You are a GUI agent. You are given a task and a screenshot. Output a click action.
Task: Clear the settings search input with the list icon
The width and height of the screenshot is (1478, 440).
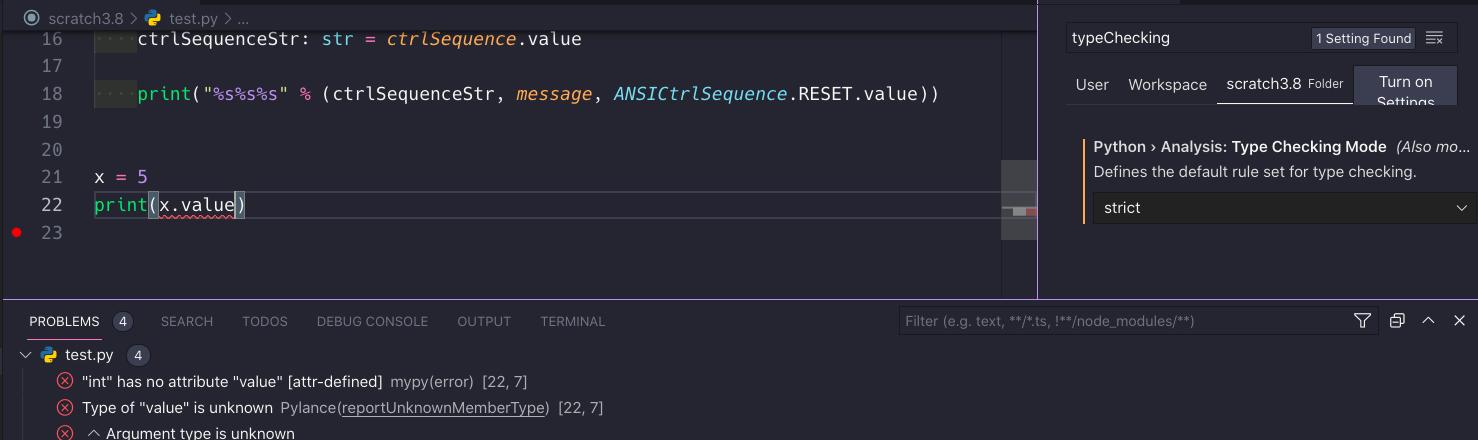[1434, 38]
